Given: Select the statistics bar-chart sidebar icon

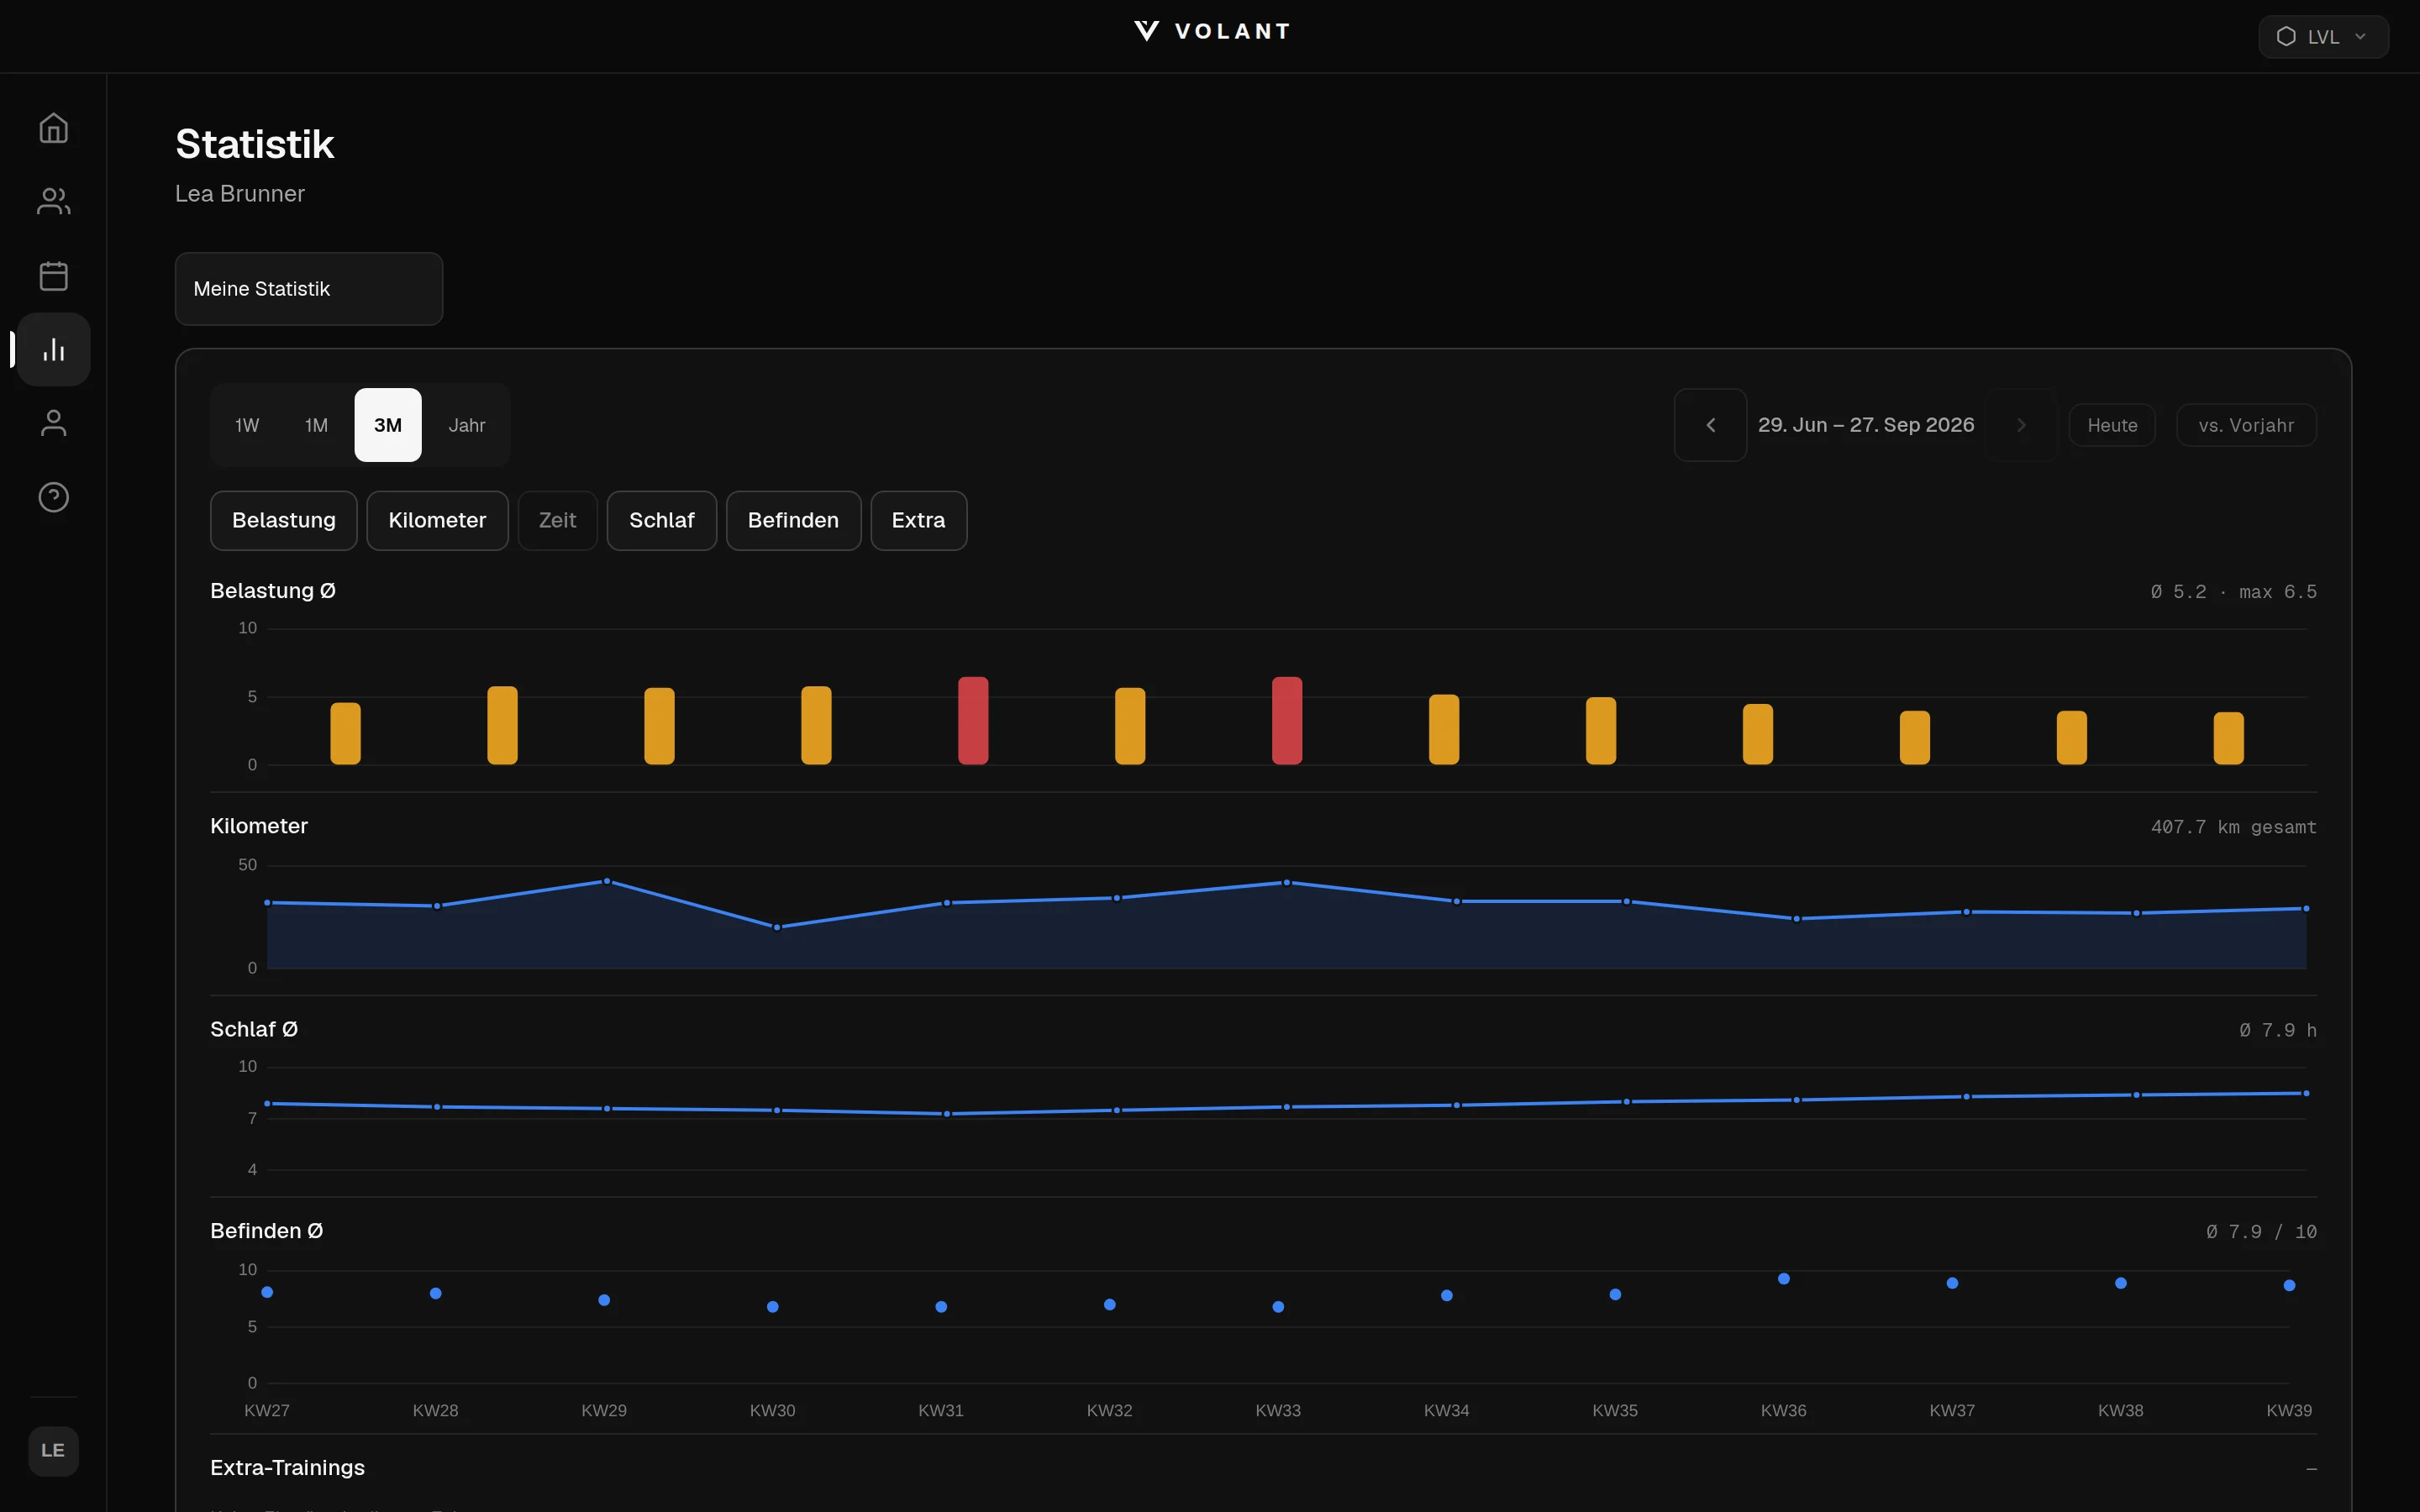Looking at the screenshot, I should tap(53, 350).
